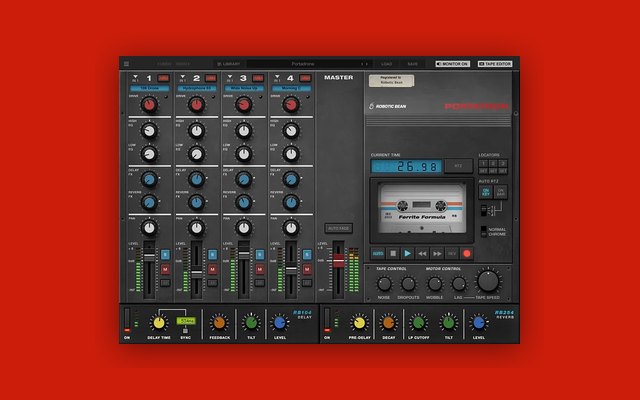The width and height of the screenshot is (640, 400).
Task: Open channel 3 input dropdown arrow
Action: pyautogui.click(x=230, y=77)
